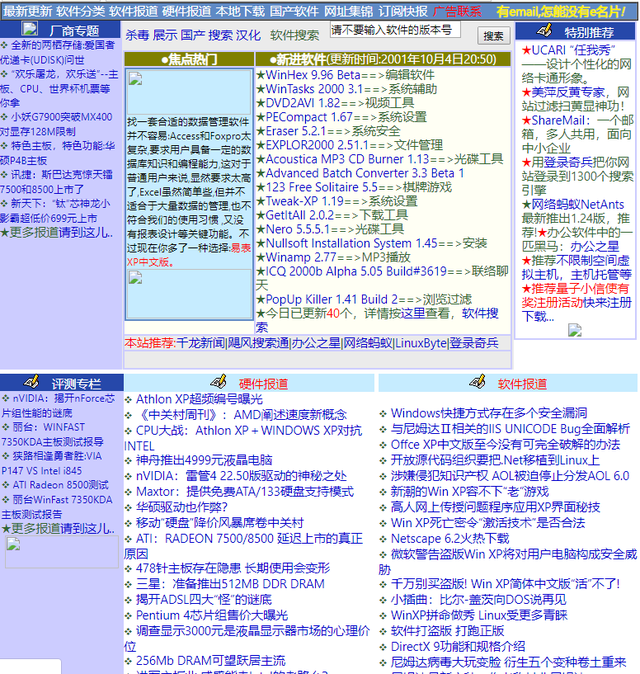Viewport: 640px width, 674px height.
Task: Open LinuxByte recommended site link
Action: point(421,343)
